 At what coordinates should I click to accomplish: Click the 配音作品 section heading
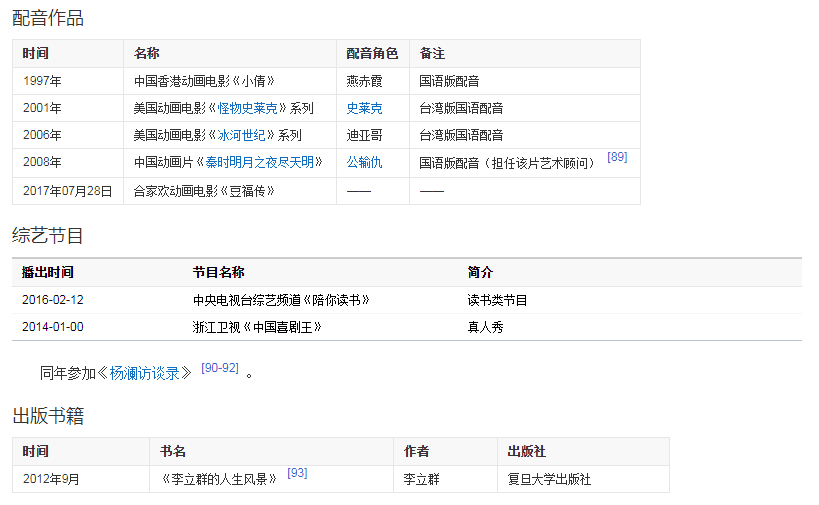[x=48, y=18]
